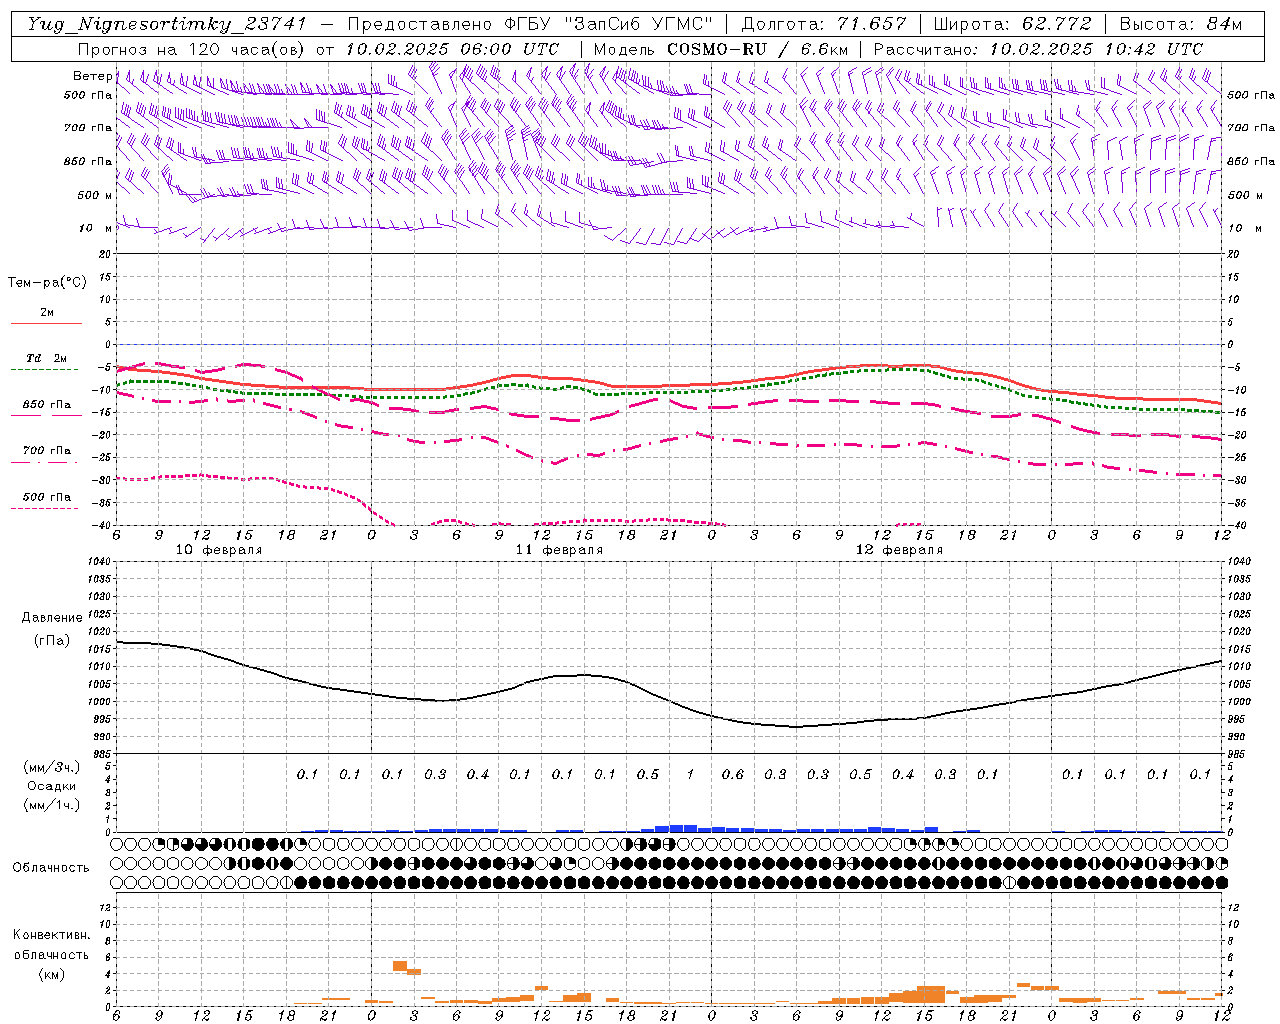Select the Конвективн. convective cloud label
Image resolution: width=1280 pixels, height=1024 pixels.
(51, 935)
